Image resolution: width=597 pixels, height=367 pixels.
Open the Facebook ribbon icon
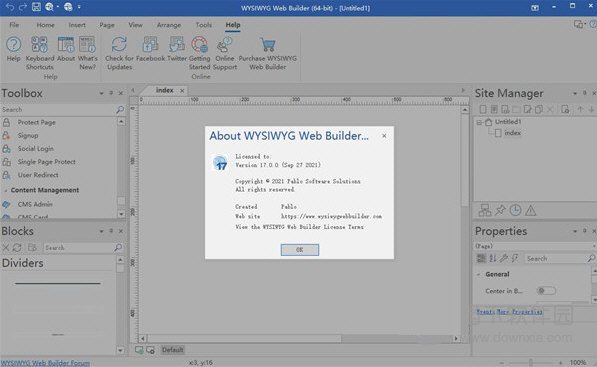150,49
